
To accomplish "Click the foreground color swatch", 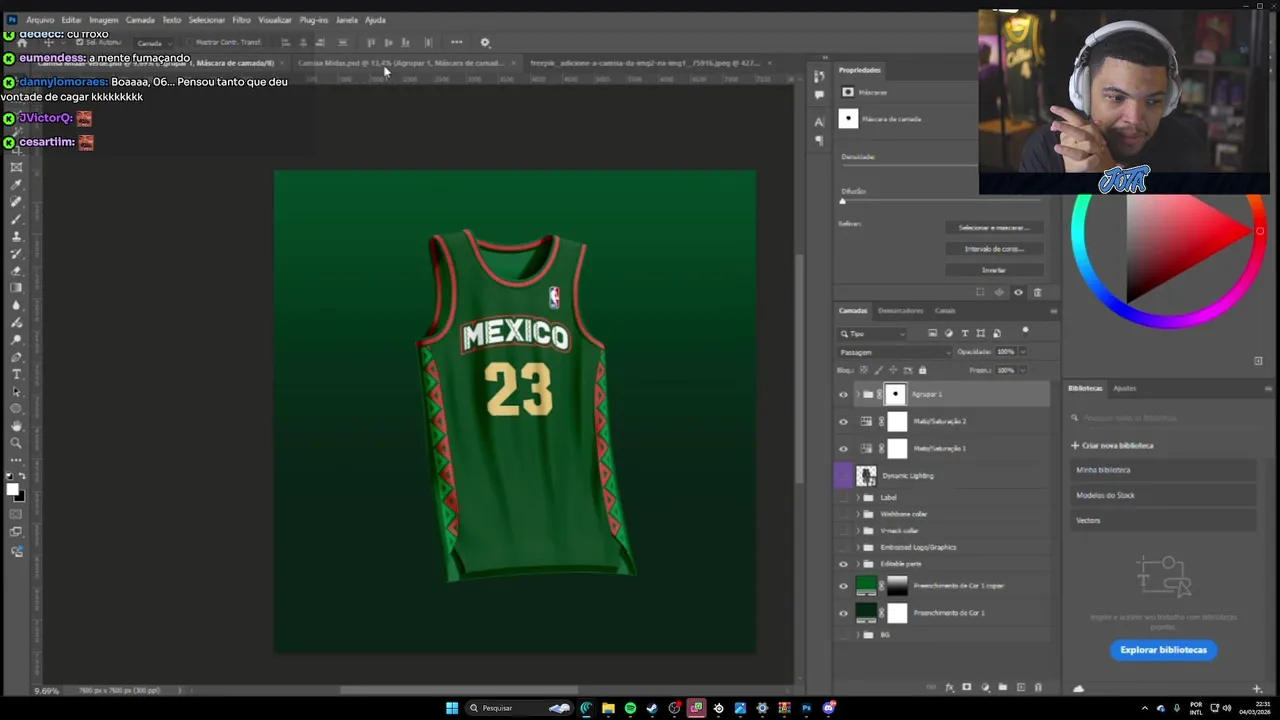I will pos(12,489).
